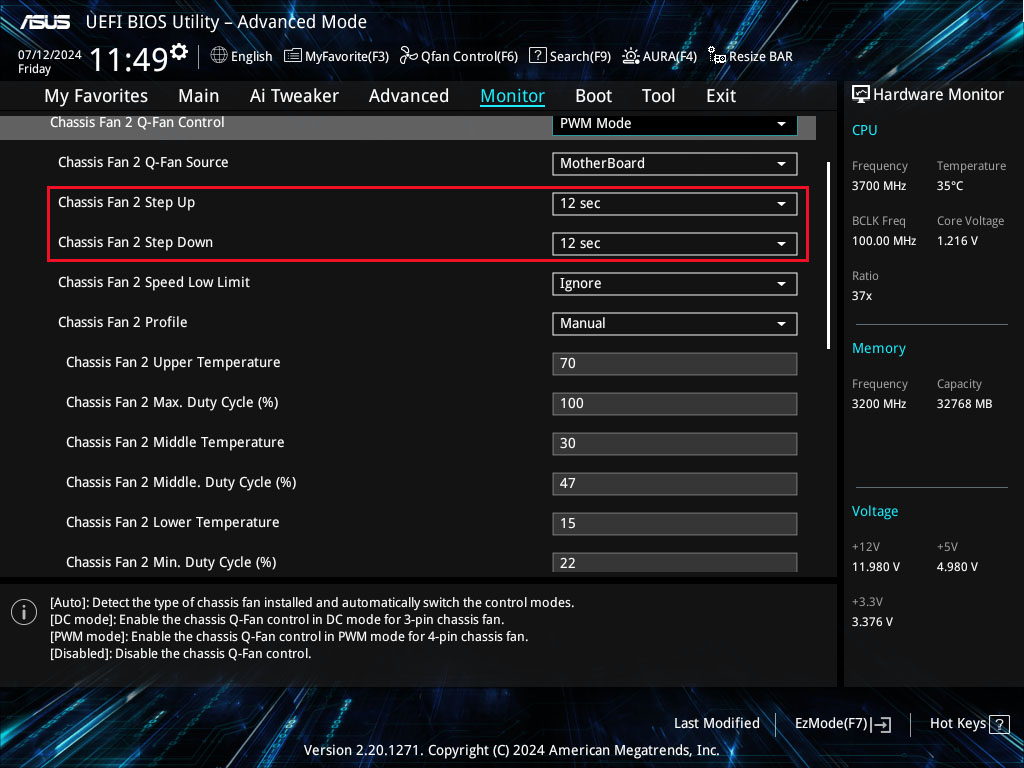The height and width of the screenshot is (768, 1024).
Task: Click Chassis Fan 2 Min. Duty Cycle field
Action: click(675, 562)
